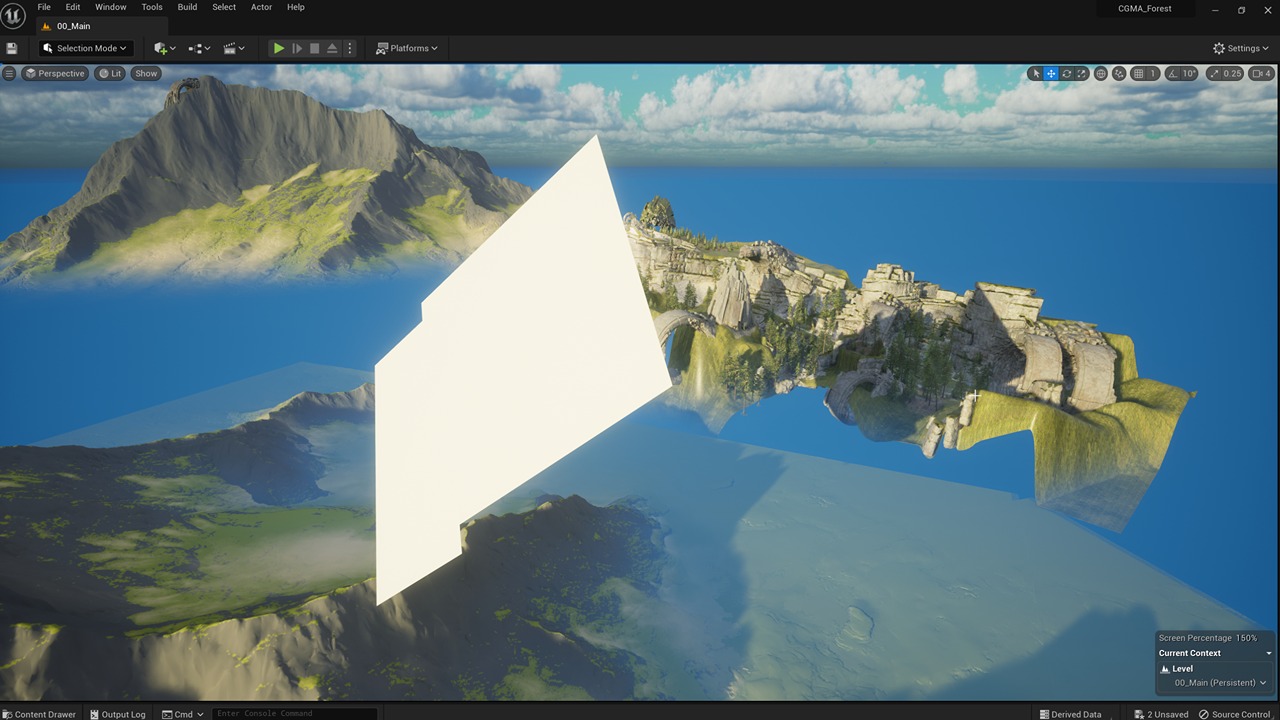
Task: Change scale snap value 0.25
Action: (x=1232, y=74)
